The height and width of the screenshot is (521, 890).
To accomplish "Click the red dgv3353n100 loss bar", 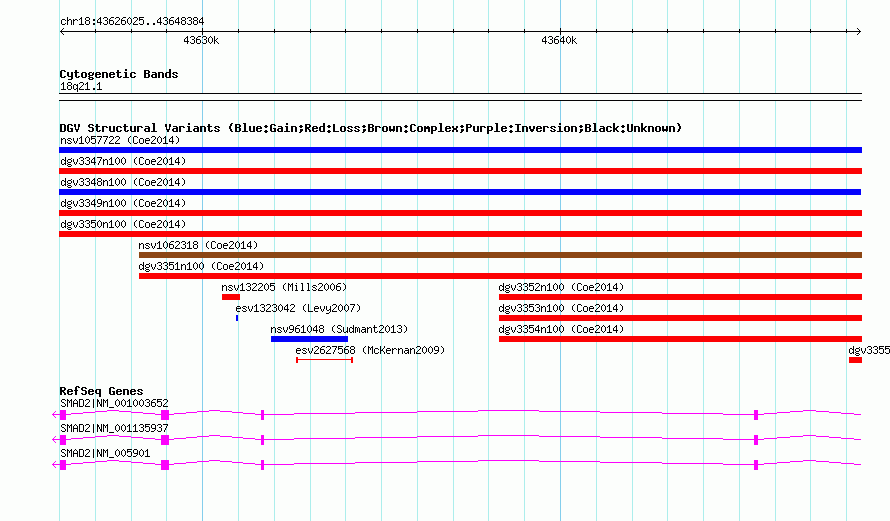I will [681, 318].
